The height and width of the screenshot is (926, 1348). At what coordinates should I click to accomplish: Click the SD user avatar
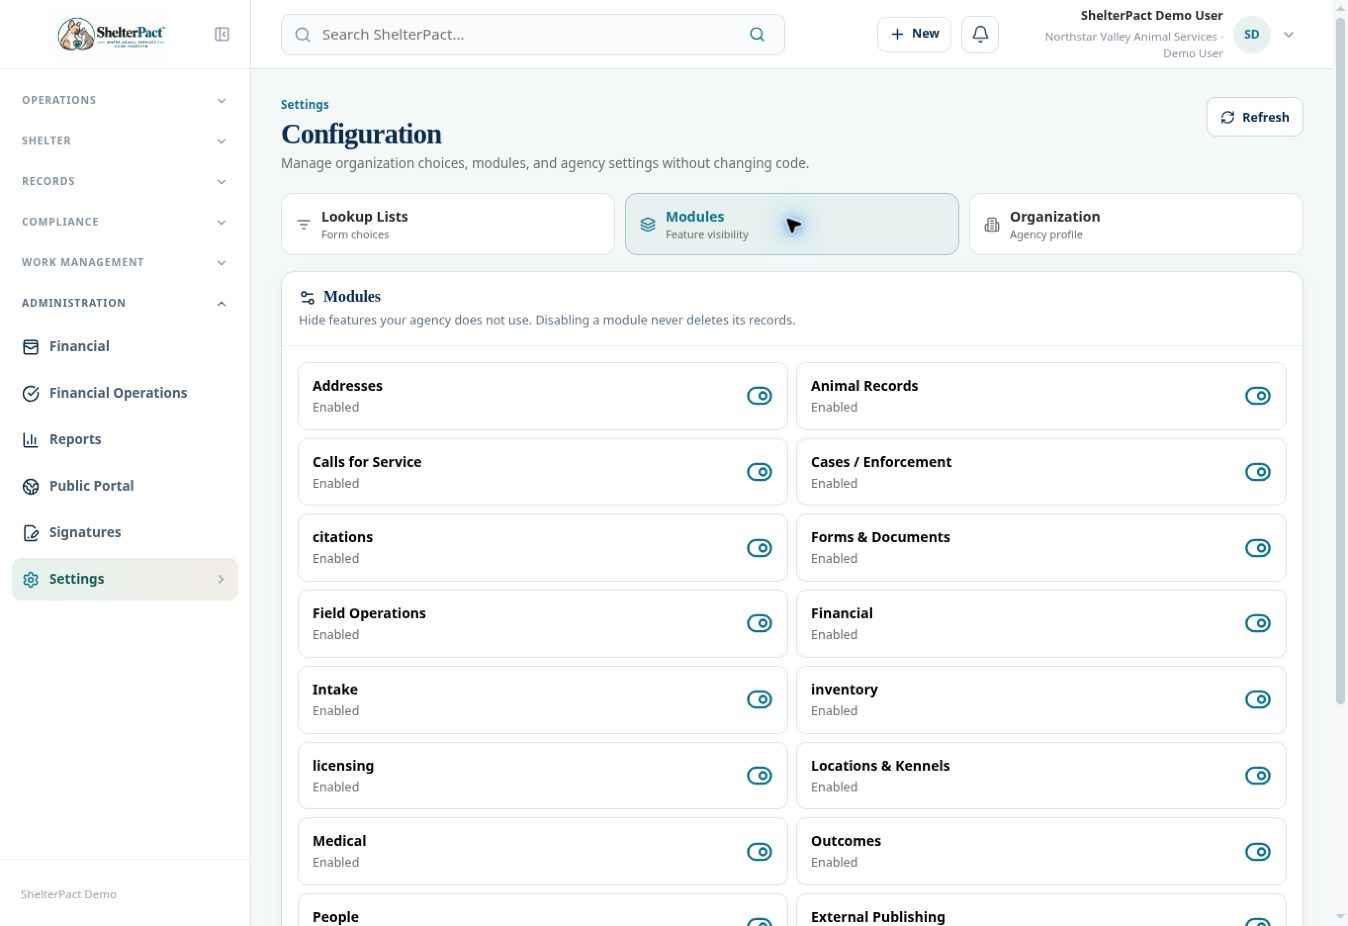coord(1252,34)
